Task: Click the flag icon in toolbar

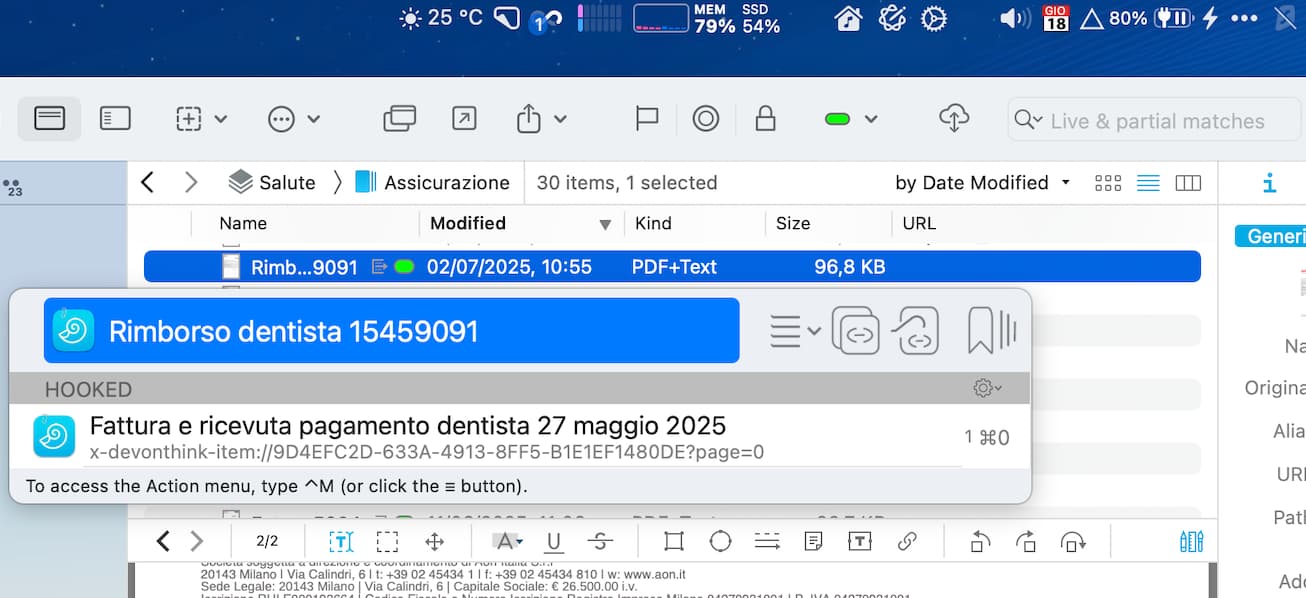Action: coord(647,119)
